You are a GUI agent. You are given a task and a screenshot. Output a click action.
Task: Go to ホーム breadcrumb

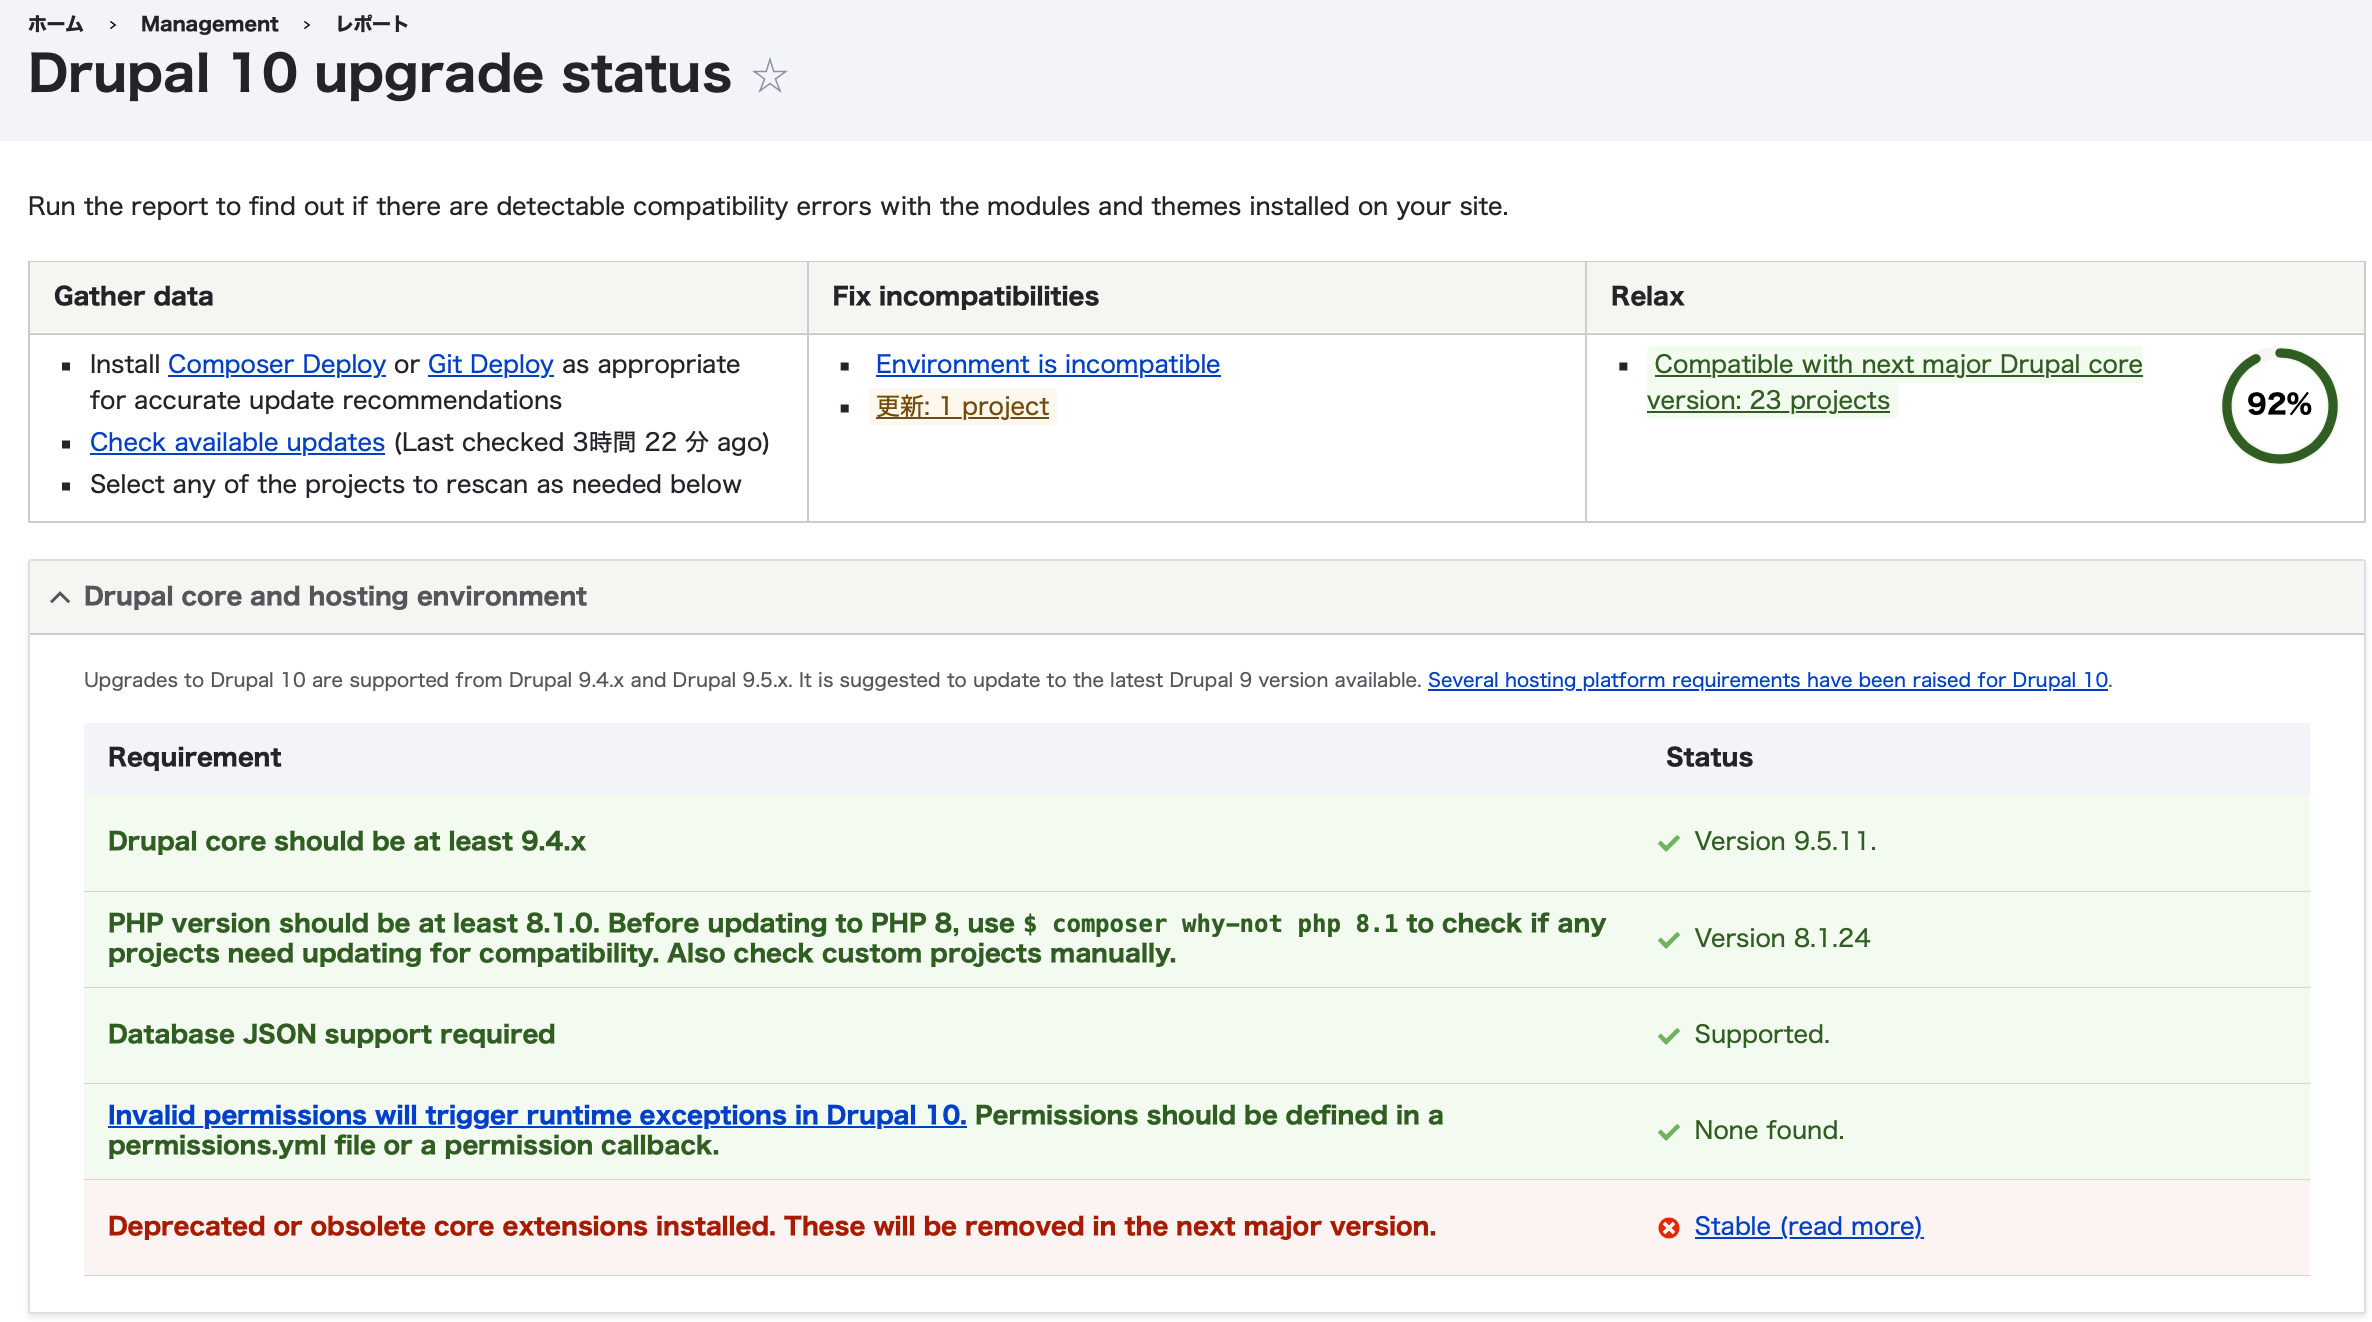tap(55, 24)
